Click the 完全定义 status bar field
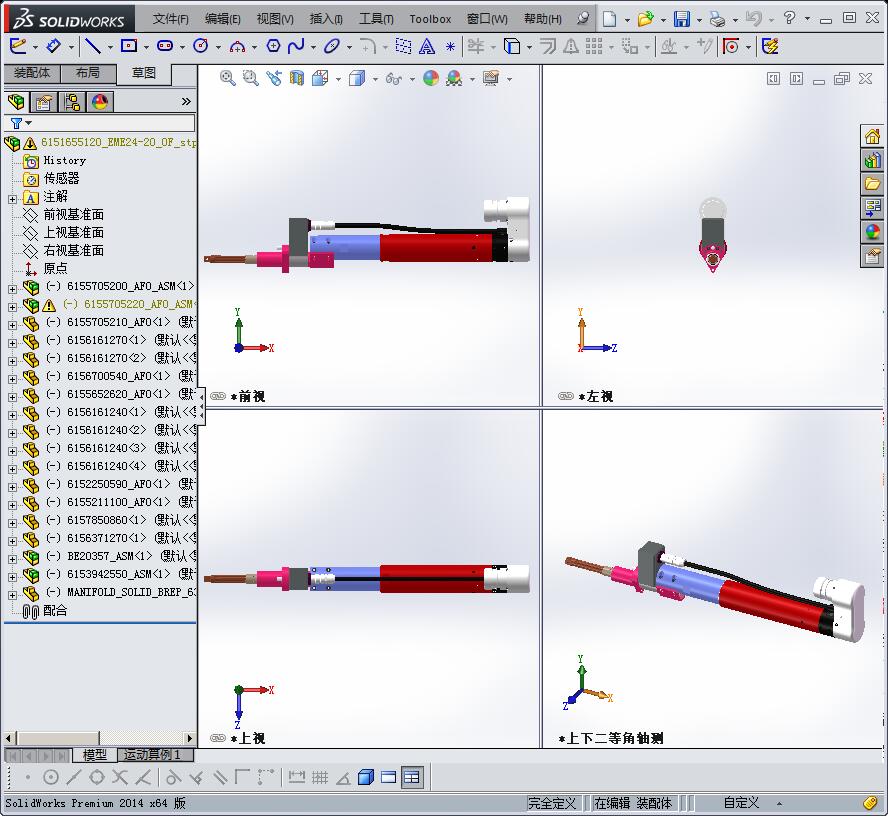Image resolution: width=888 pixels, height=816 pixels. (x=552, y=803)
